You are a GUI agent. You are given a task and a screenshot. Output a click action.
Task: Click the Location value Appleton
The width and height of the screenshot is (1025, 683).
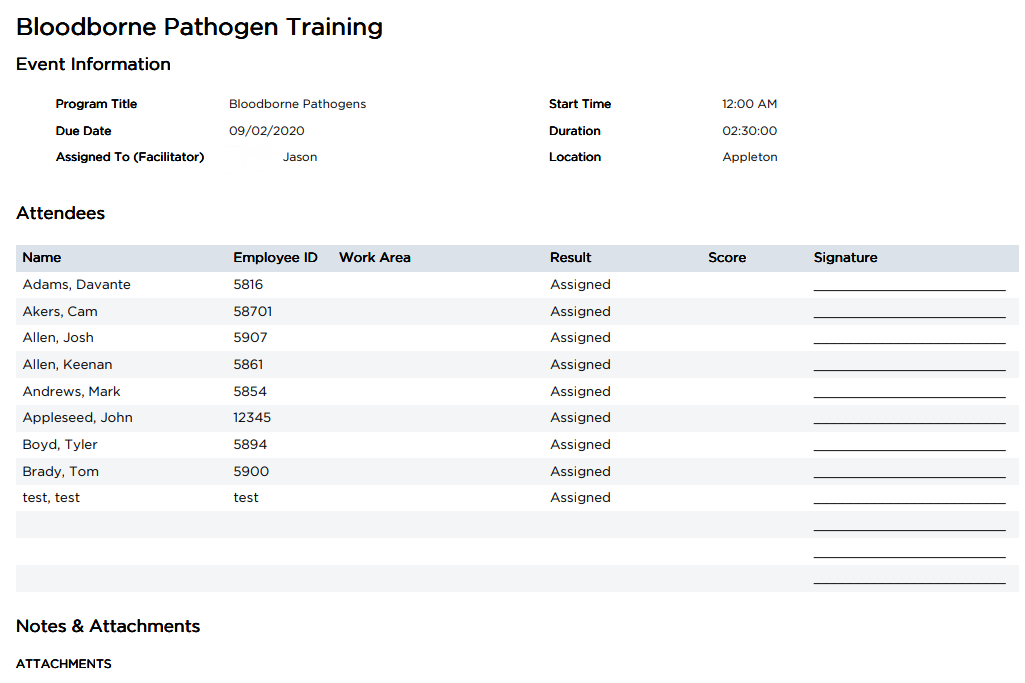750,157
